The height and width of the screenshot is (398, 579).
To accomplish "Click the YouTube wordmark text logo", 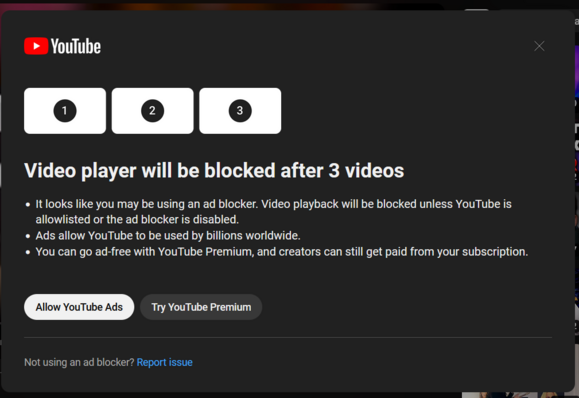I will (x=76, y=46).
